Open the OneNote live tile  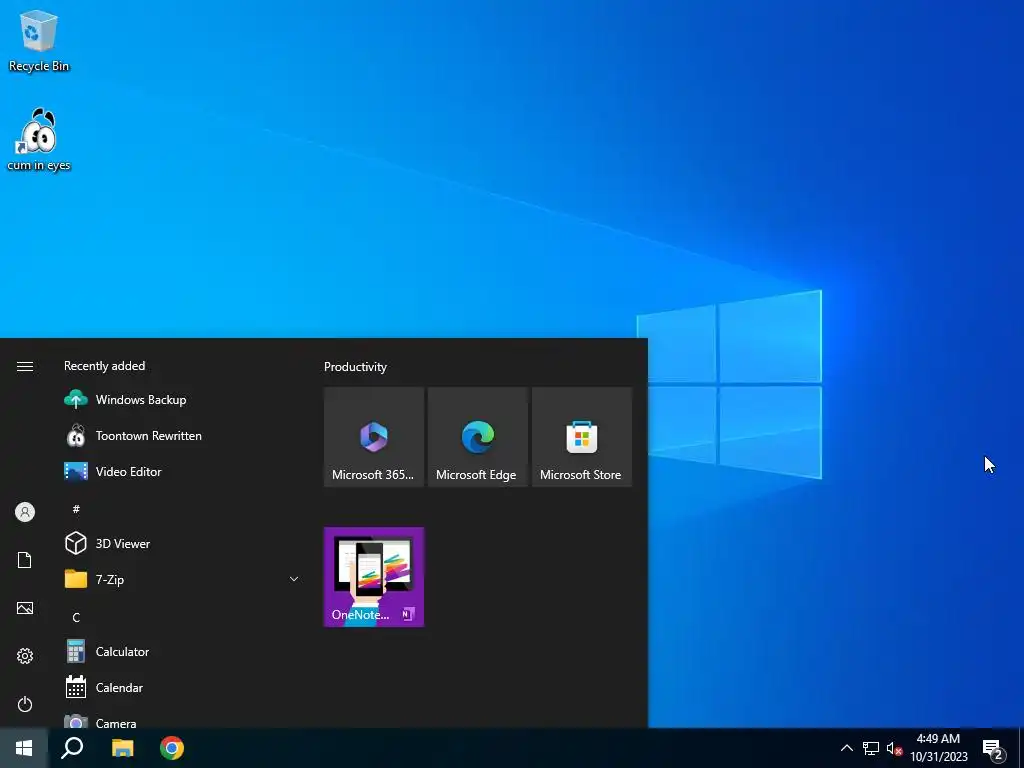374,577
